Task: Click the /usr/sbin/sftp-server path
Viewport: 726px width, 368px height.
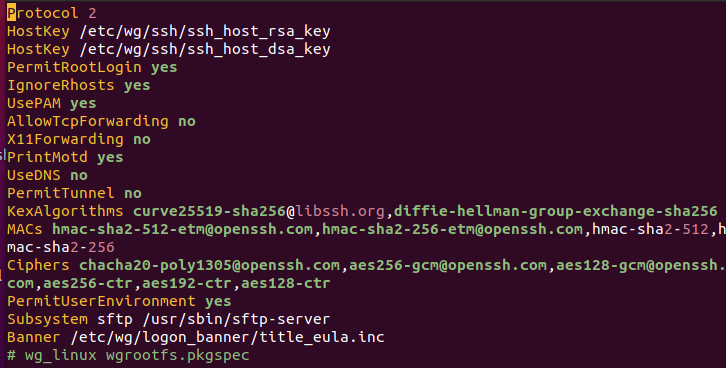Action: click(x=236, y=319)
